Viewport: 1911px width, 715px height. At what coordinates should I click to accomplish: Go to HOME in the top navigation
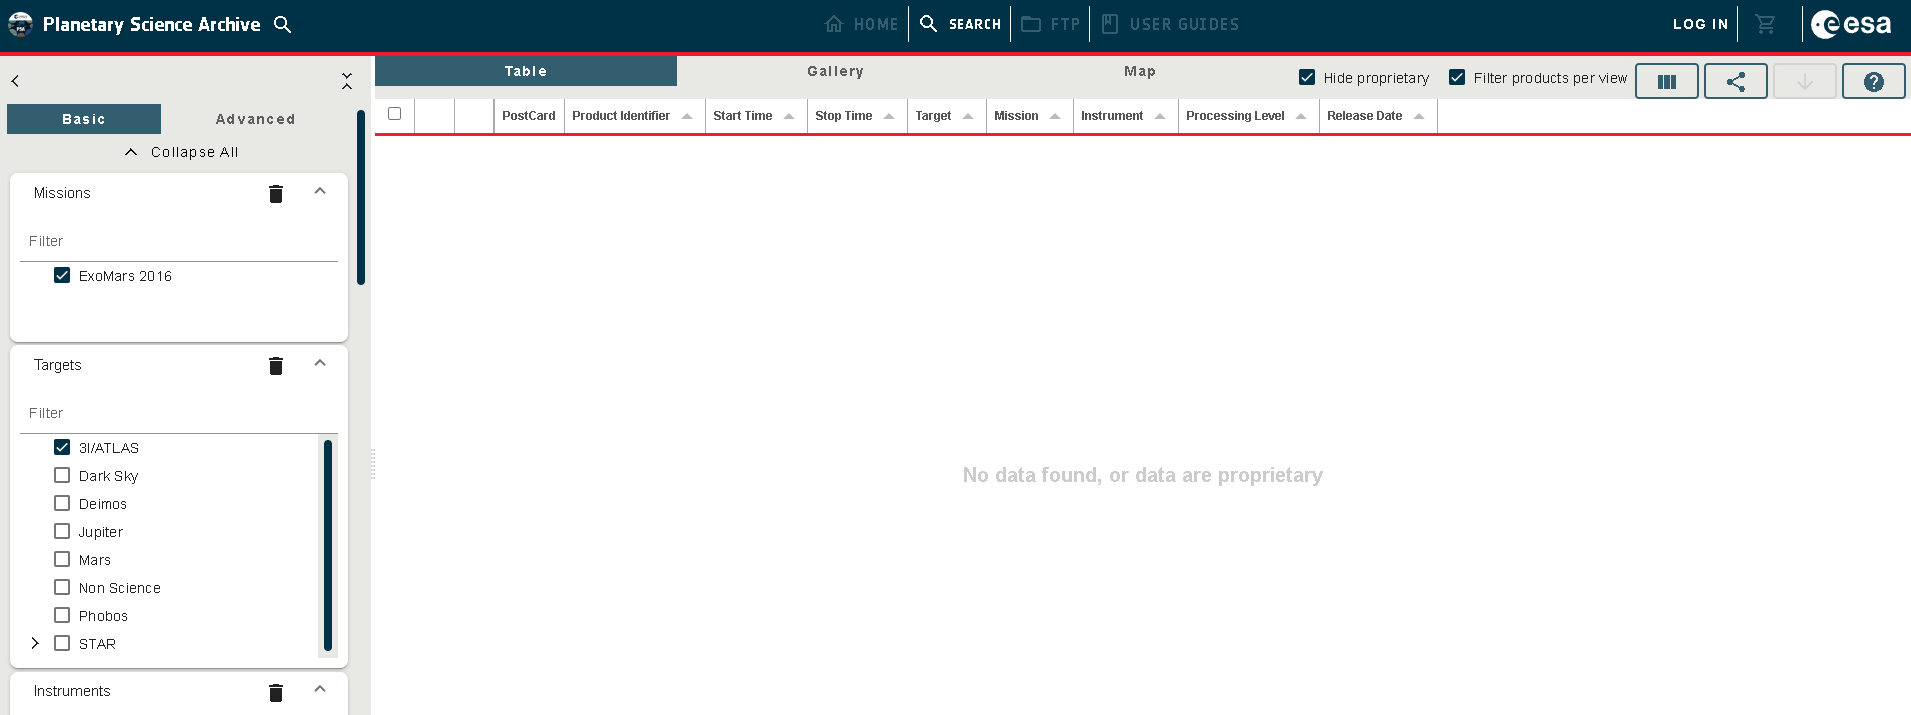tap(861, 24)
